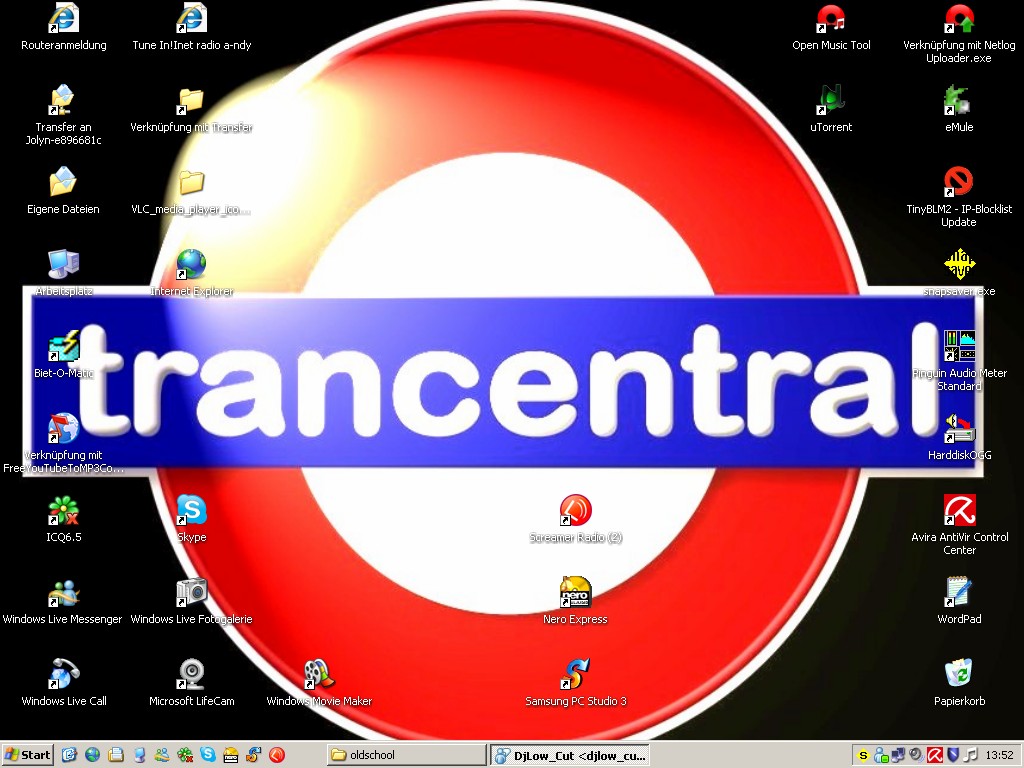Launch Windows Movie Maker shortcut

point(319,675)
